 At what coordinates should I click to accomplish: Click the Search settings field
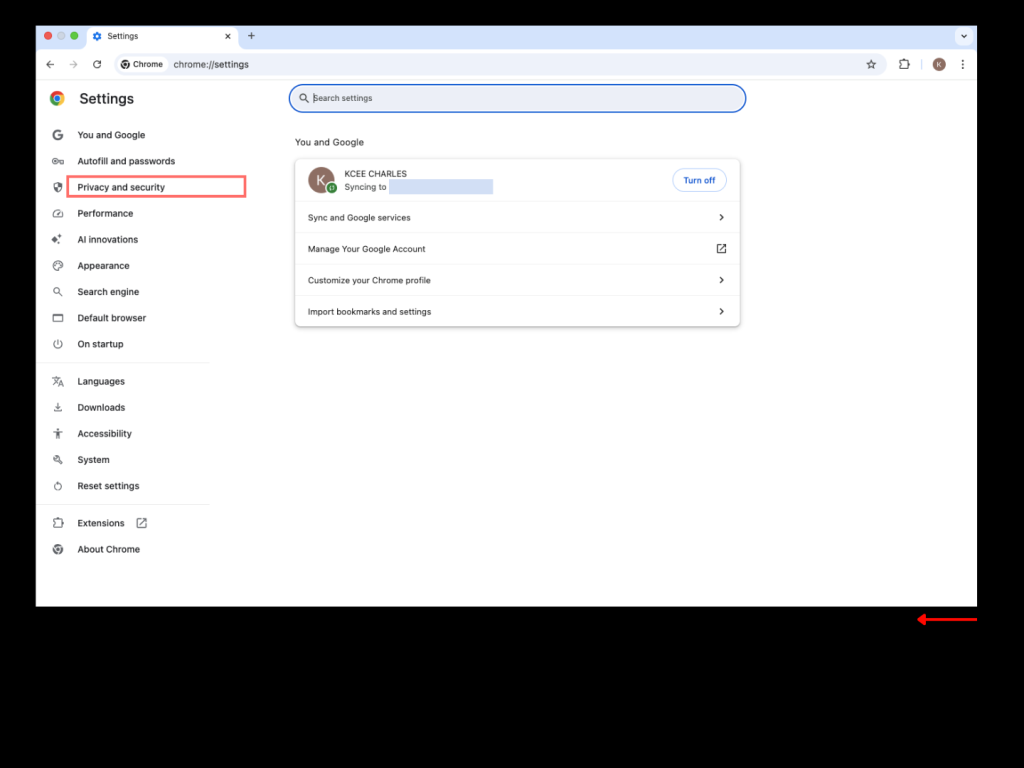pos(520,98)
